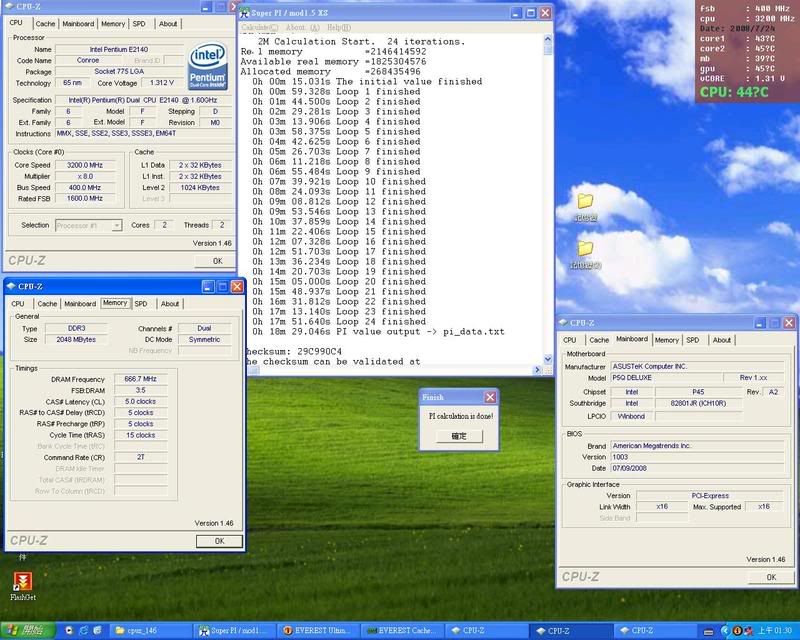Click the tray icon beside the clock
Screen dimensions: 800x640
tap(747, 631)
